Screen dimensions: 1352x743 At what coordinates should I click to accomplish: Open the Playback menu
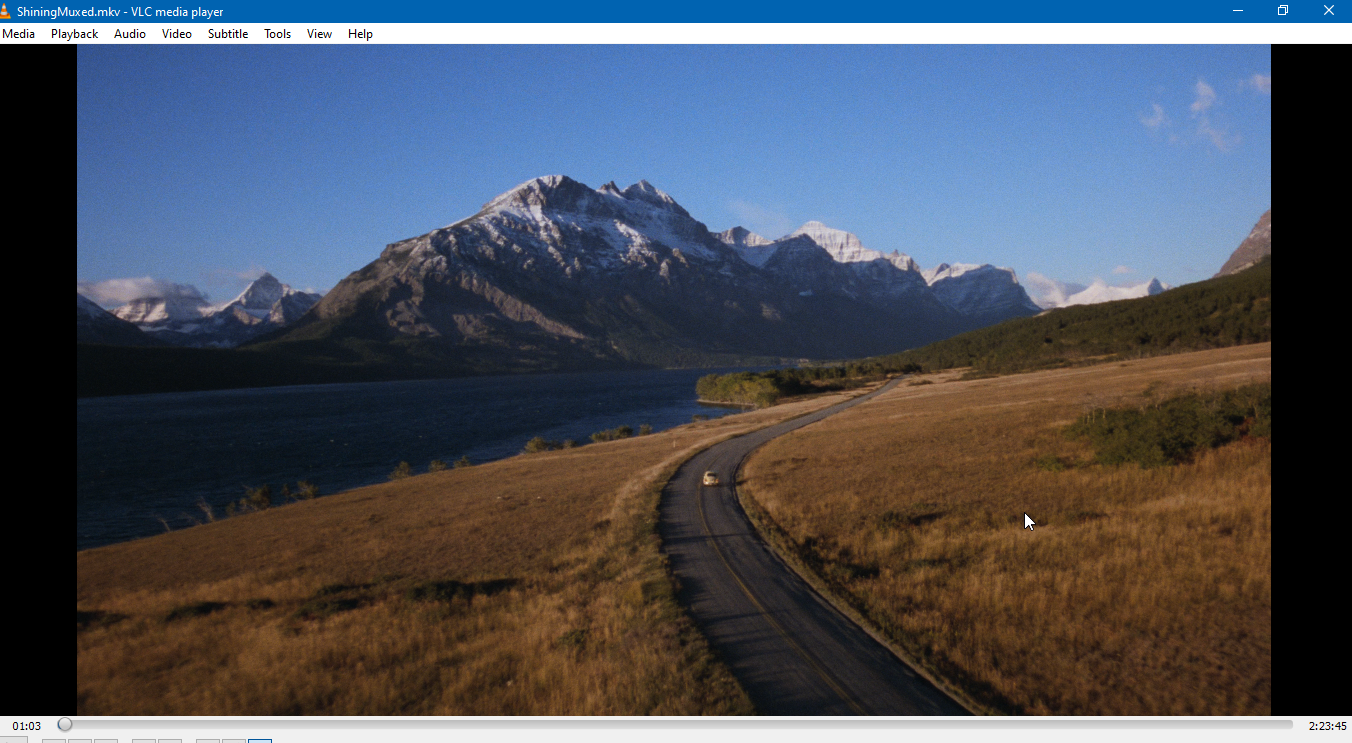click(74, 34)
